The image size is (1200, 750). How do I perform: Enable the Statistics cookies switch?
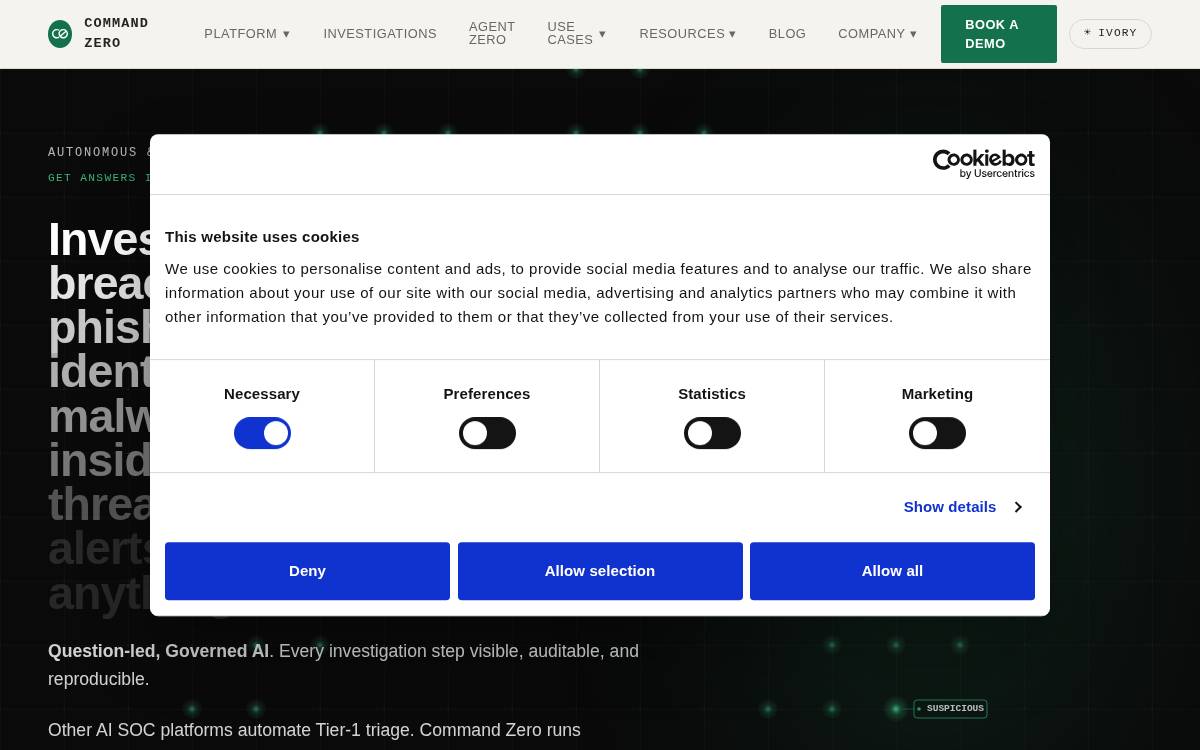pyautogui.click(x=712, y=433)
